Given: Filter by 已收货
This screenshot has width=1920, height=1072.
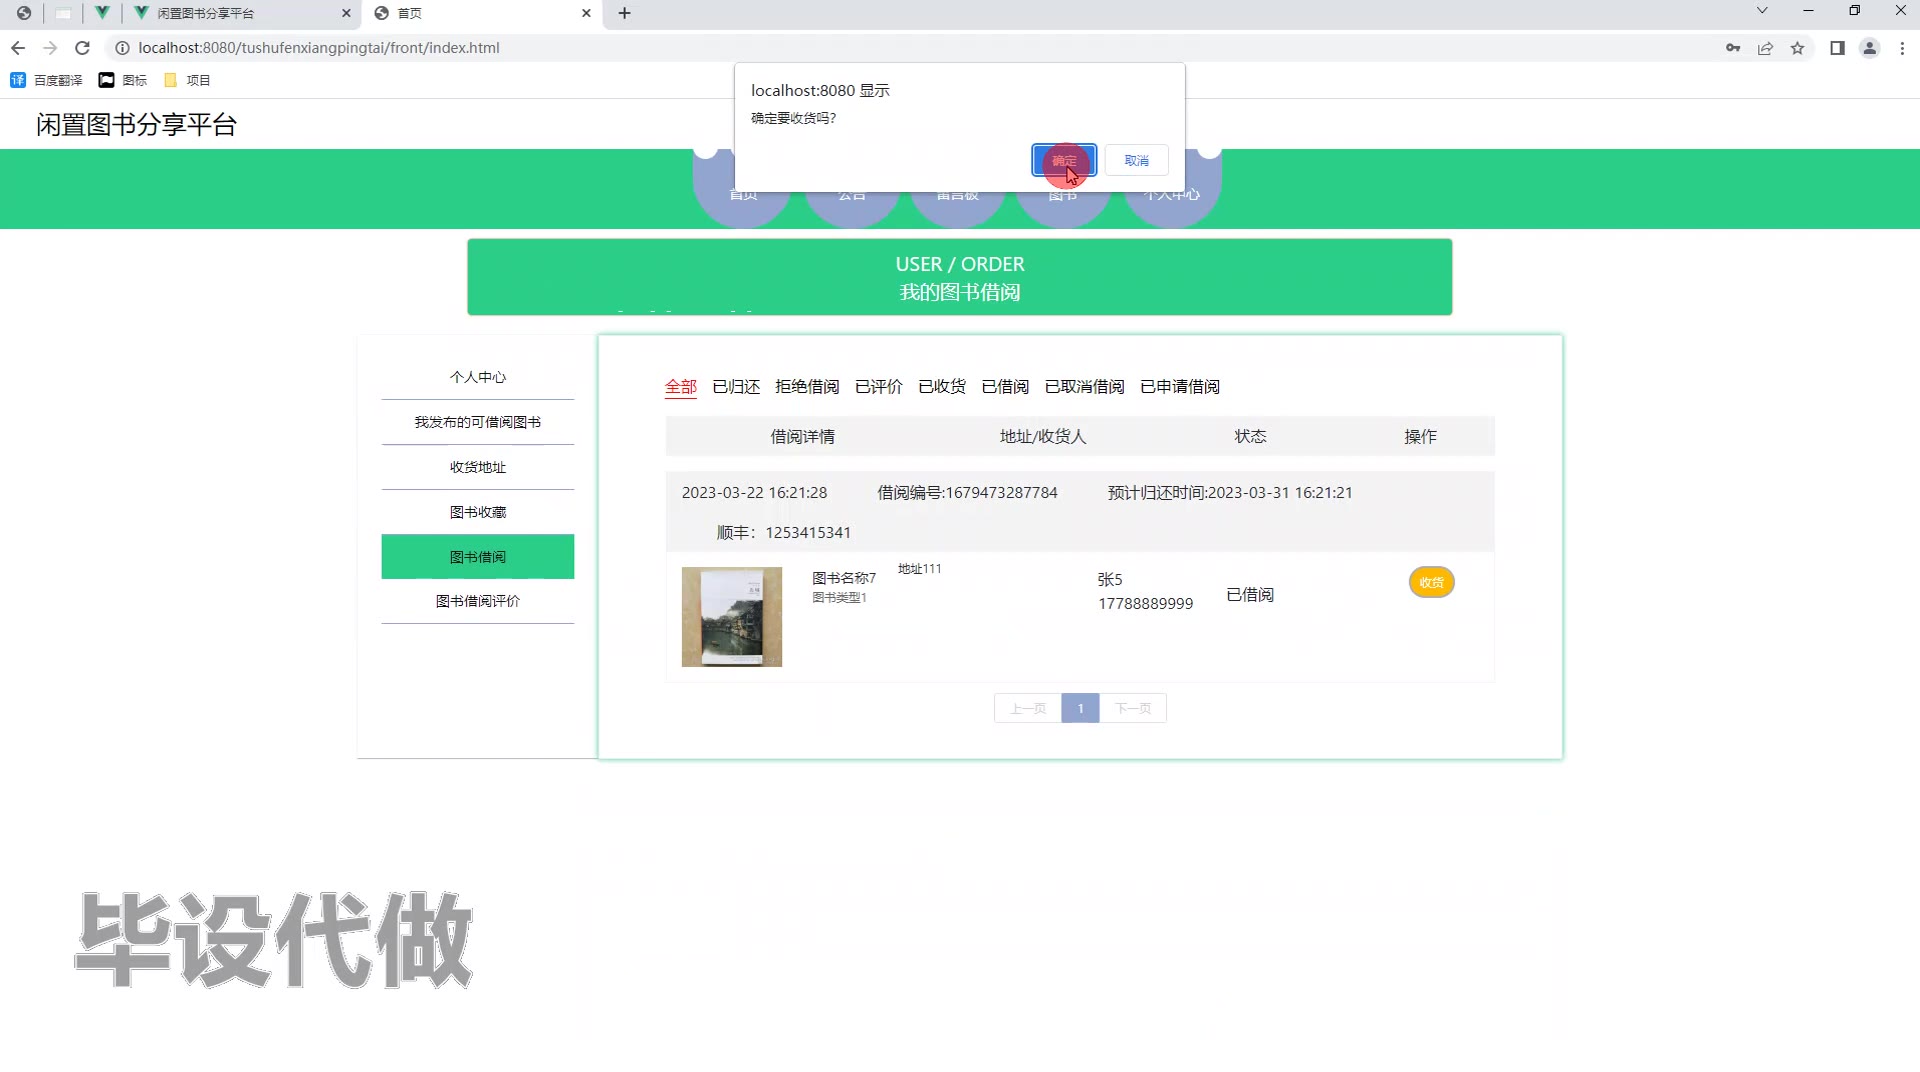Looking at the screenshot, I should click(x=942, y=386).
